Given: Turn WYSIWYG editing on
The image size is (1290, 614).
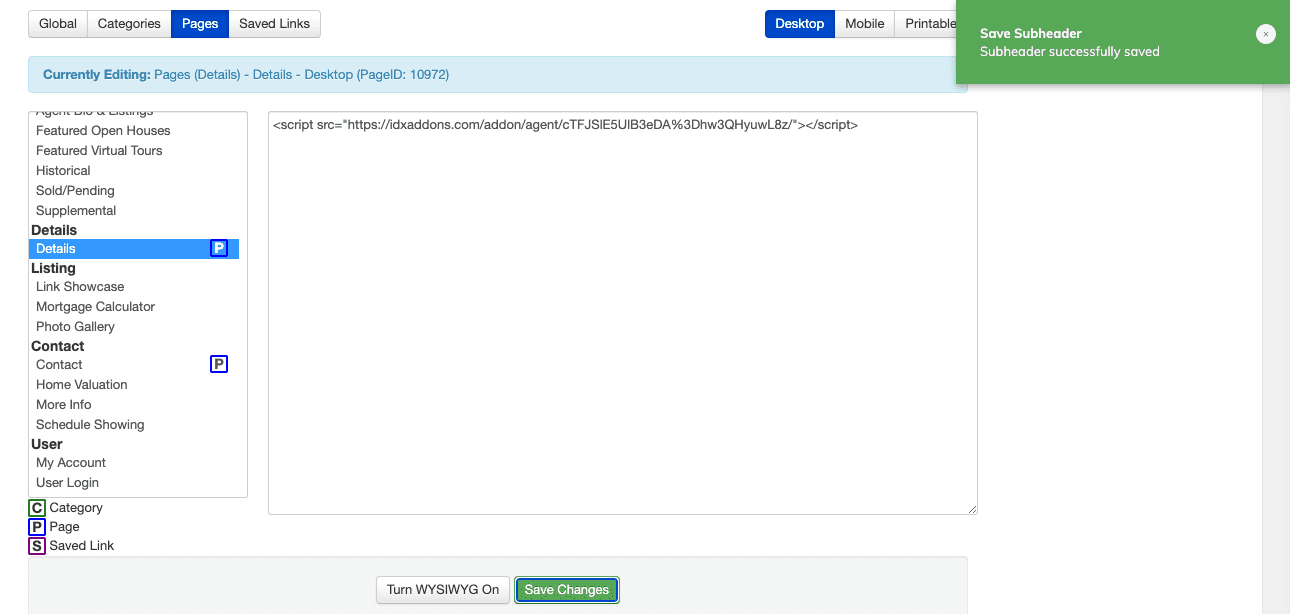Looking at the screenshot, I should [x=443, y=589].
